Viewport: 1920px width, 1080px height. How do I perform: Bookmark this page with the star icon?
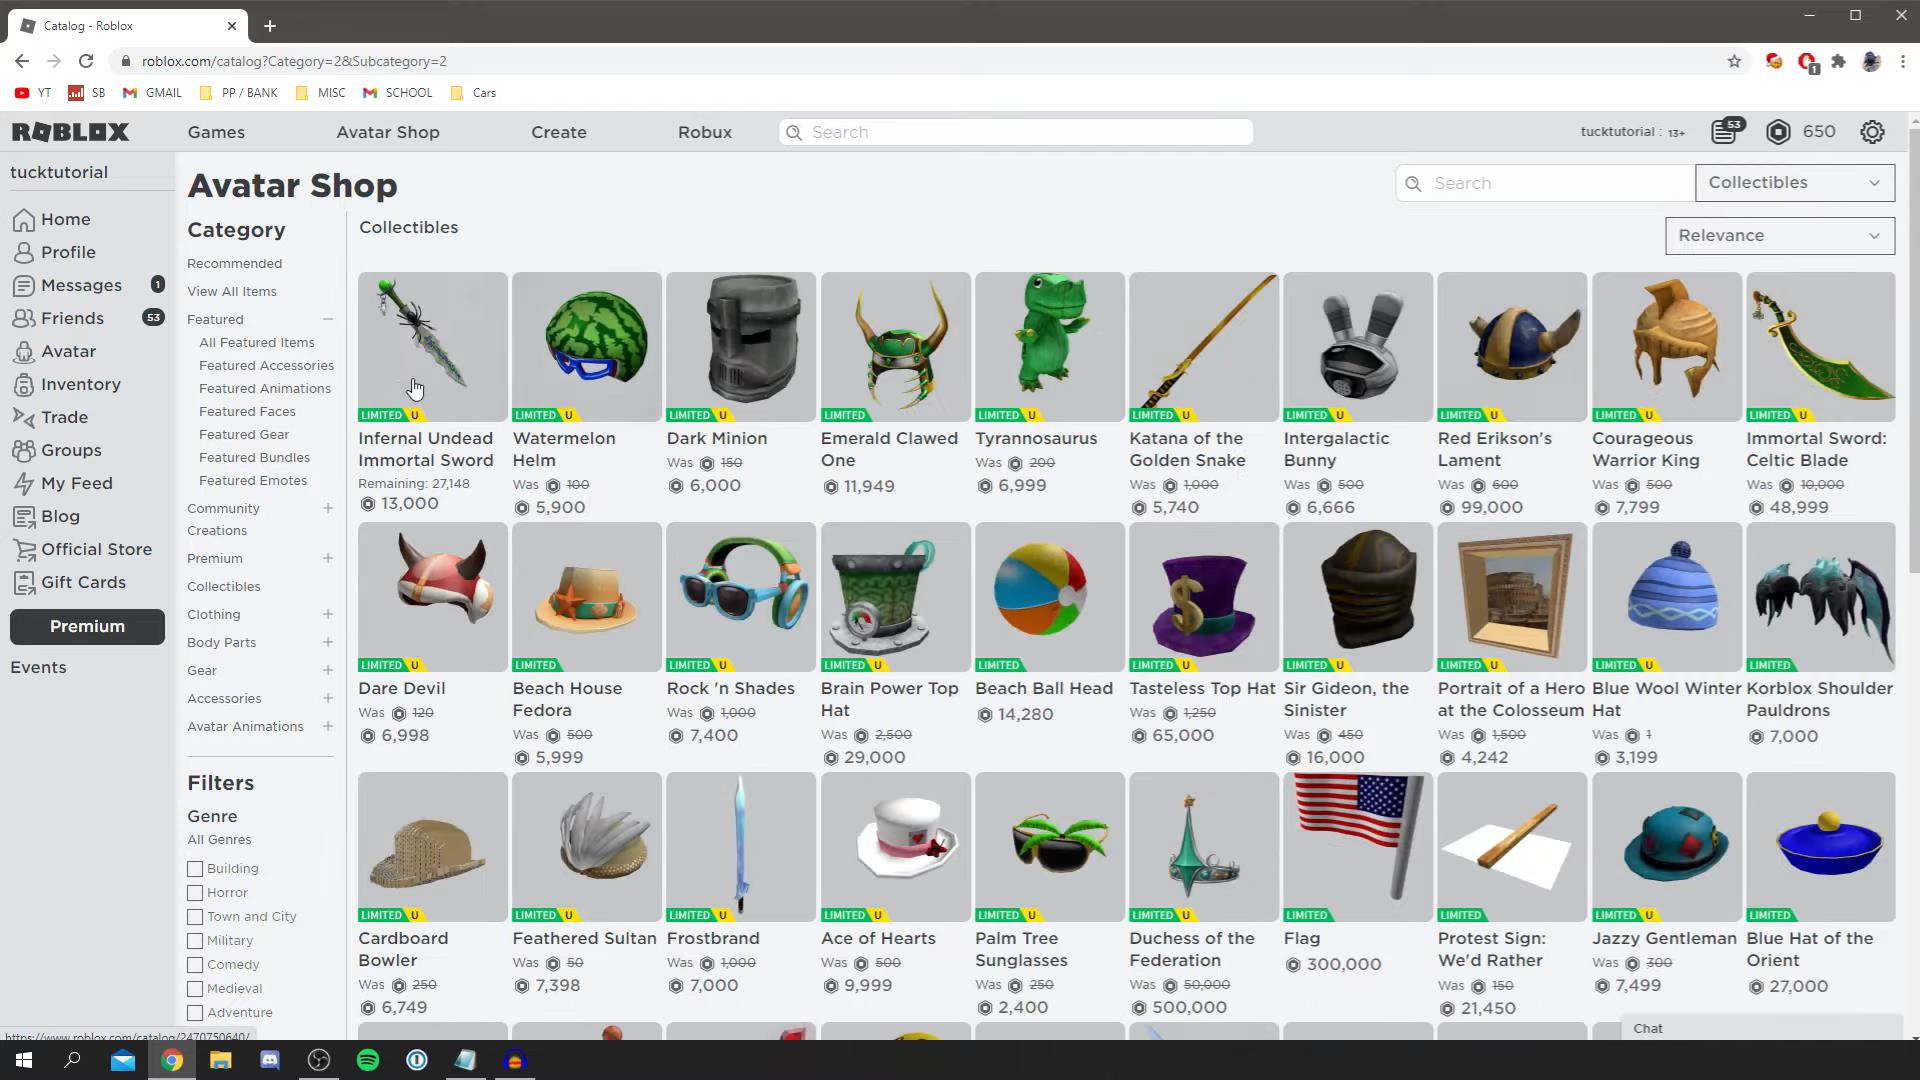pos(1734,61)
